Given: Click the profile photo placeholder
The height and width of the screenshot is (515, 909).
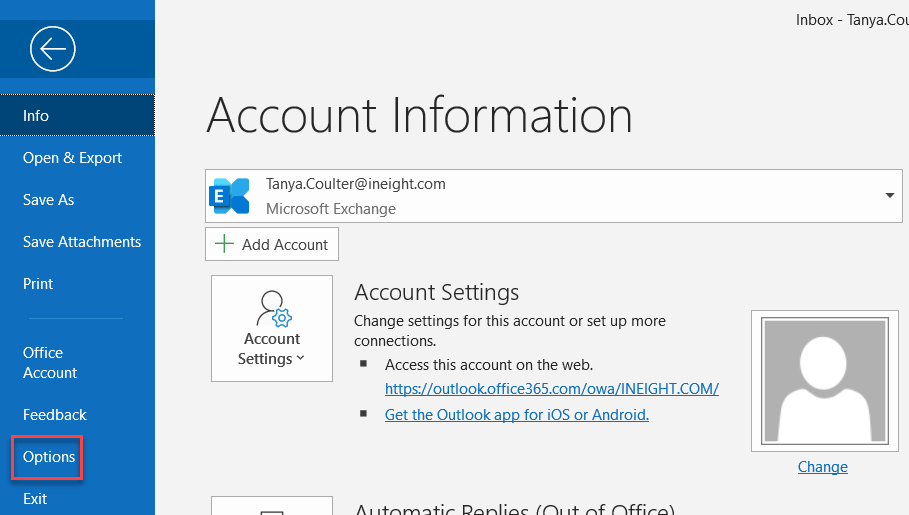Looking at the screenshot, I should pyautogui.click(x=825, y=380).
